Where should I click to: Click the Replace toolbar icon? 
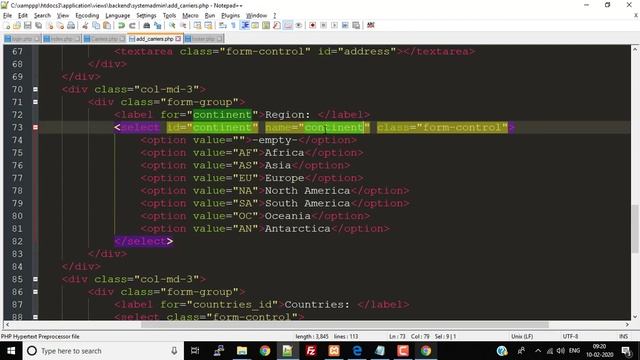(158, 25)
